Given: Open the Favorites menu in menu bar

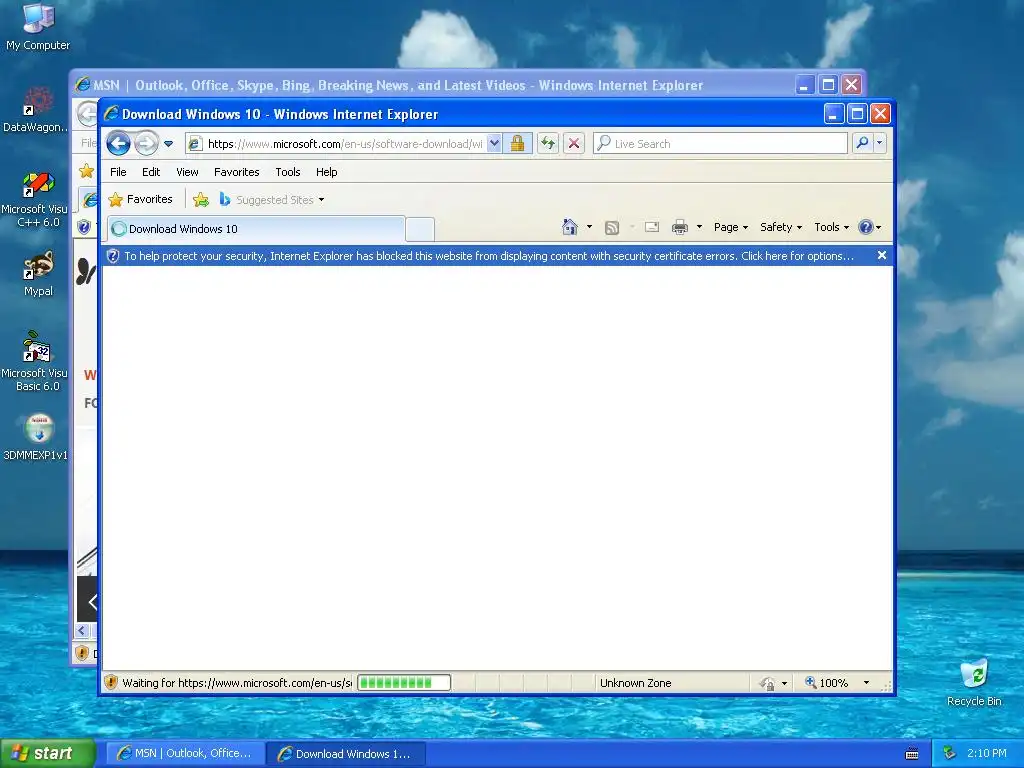Looking at the screenshot, I should [x=236, y=172].
